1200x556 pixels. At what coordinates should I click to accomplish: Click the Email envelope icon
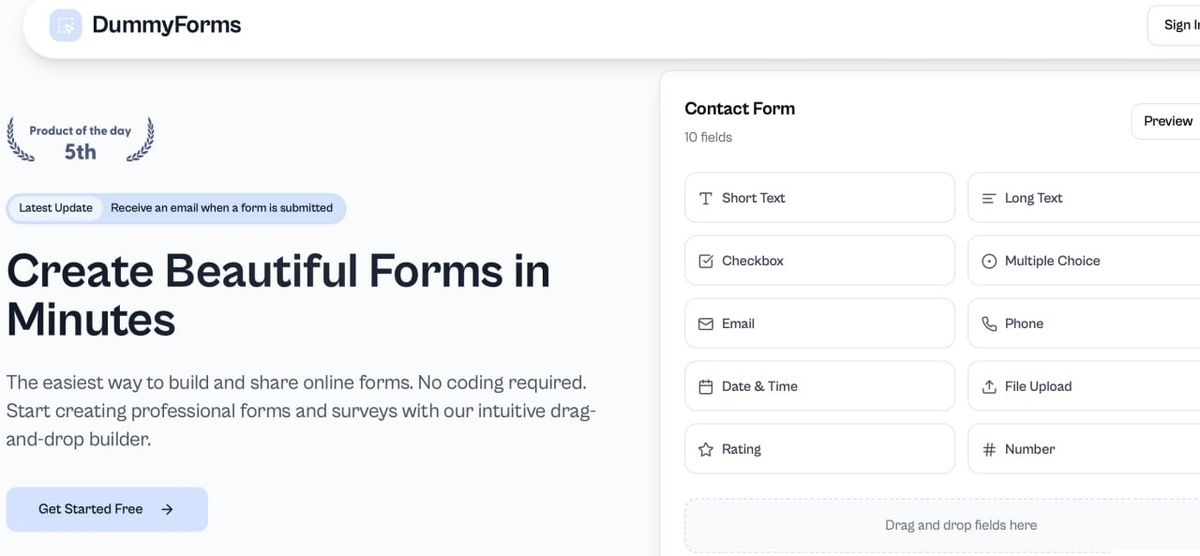click(x=705, y=324)
